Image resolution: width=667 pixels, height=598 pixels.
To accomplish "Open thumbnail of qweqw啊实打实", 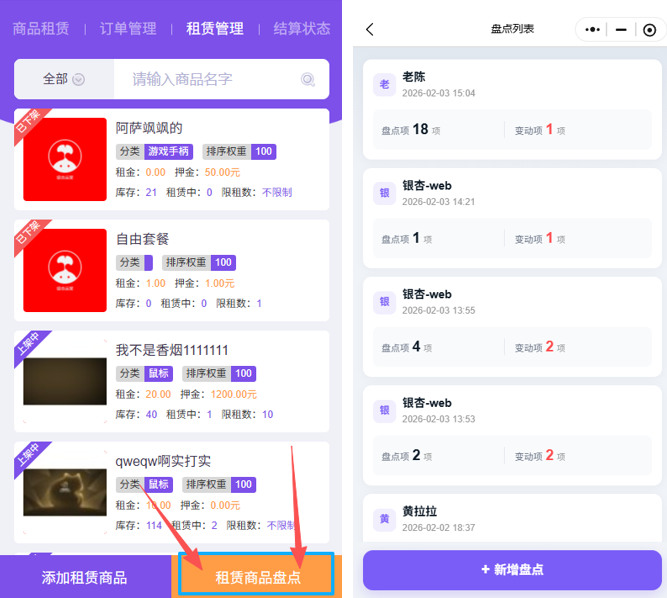I will coord(65,492).
